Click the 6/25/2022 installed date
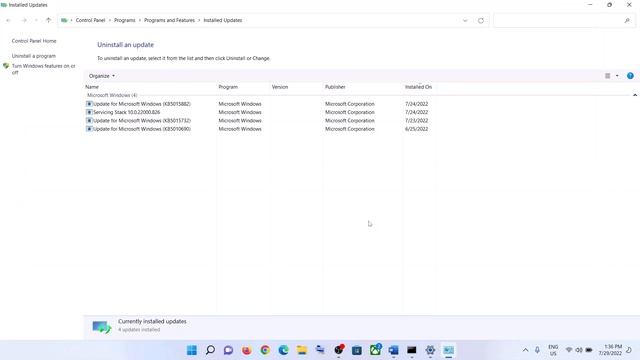Image resolution: width=640 pixels, height=360 pixels. pos(416,129)
